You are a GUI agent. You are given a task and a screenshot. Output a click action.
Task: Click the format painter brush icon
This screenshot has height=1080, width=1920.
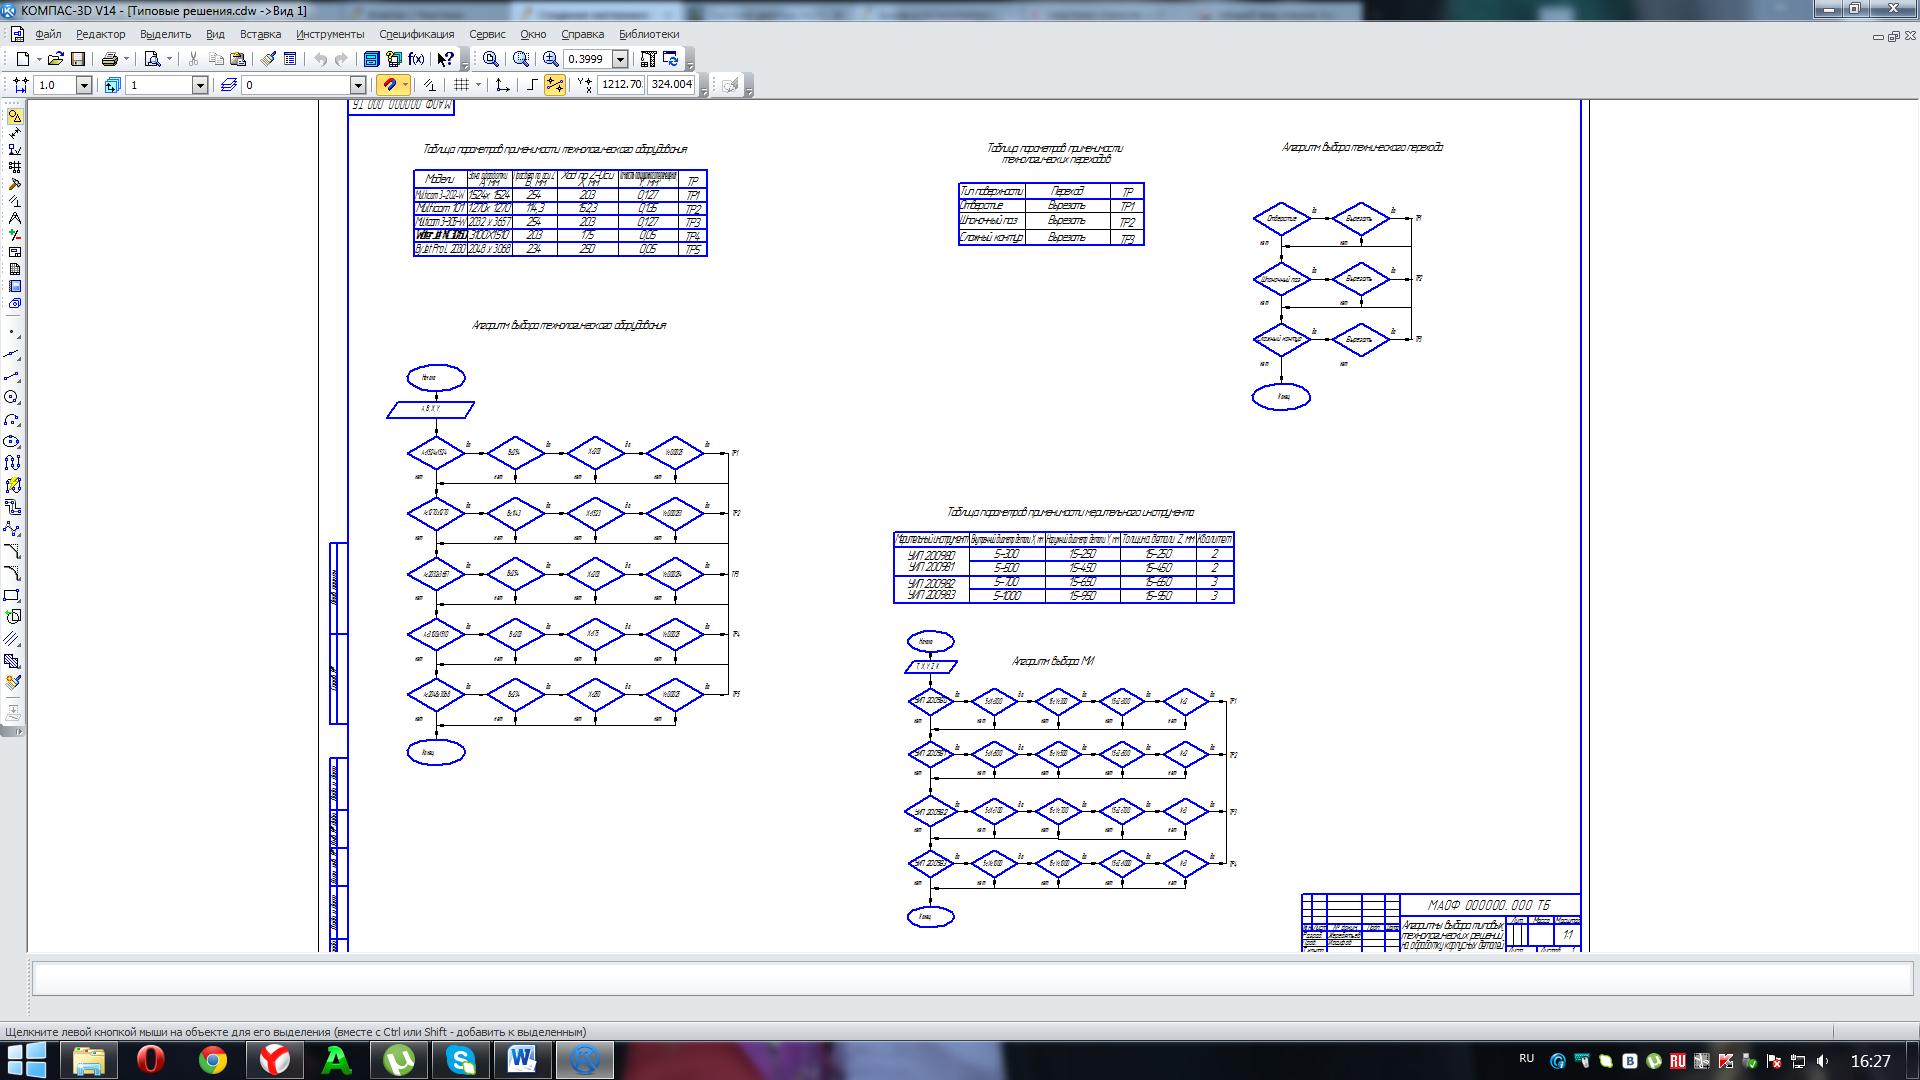coord(269,59)
